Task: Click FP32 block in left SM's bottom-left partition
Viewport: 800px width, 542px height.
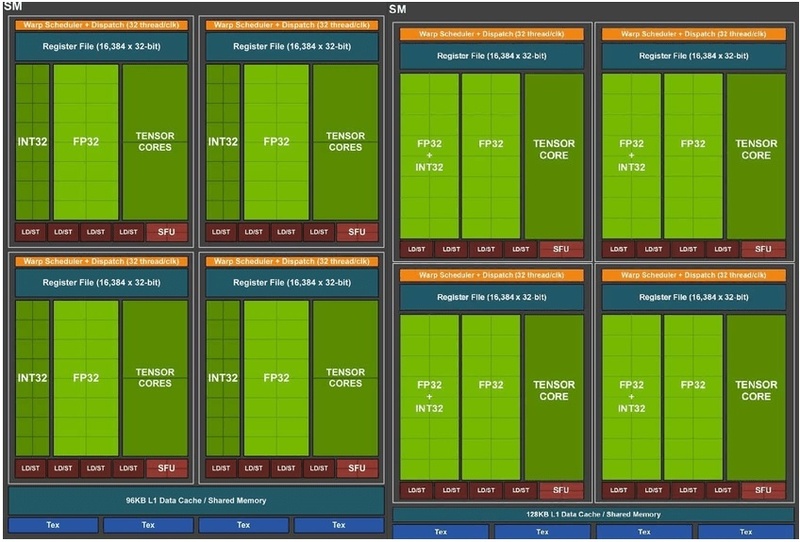Action: click(86, 378)
